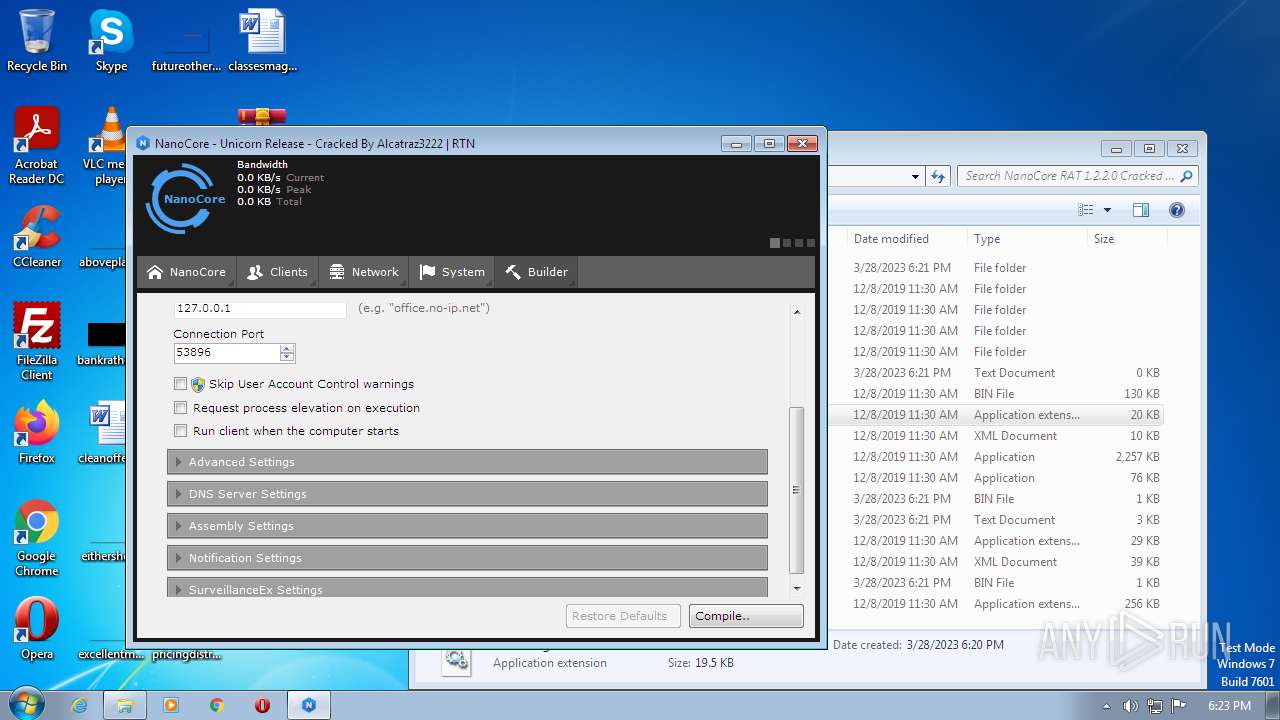The height and width of the screenshot is (720, 1280).
Task: Select the FileZilla Client icon
Action: (x=37, y=342)
